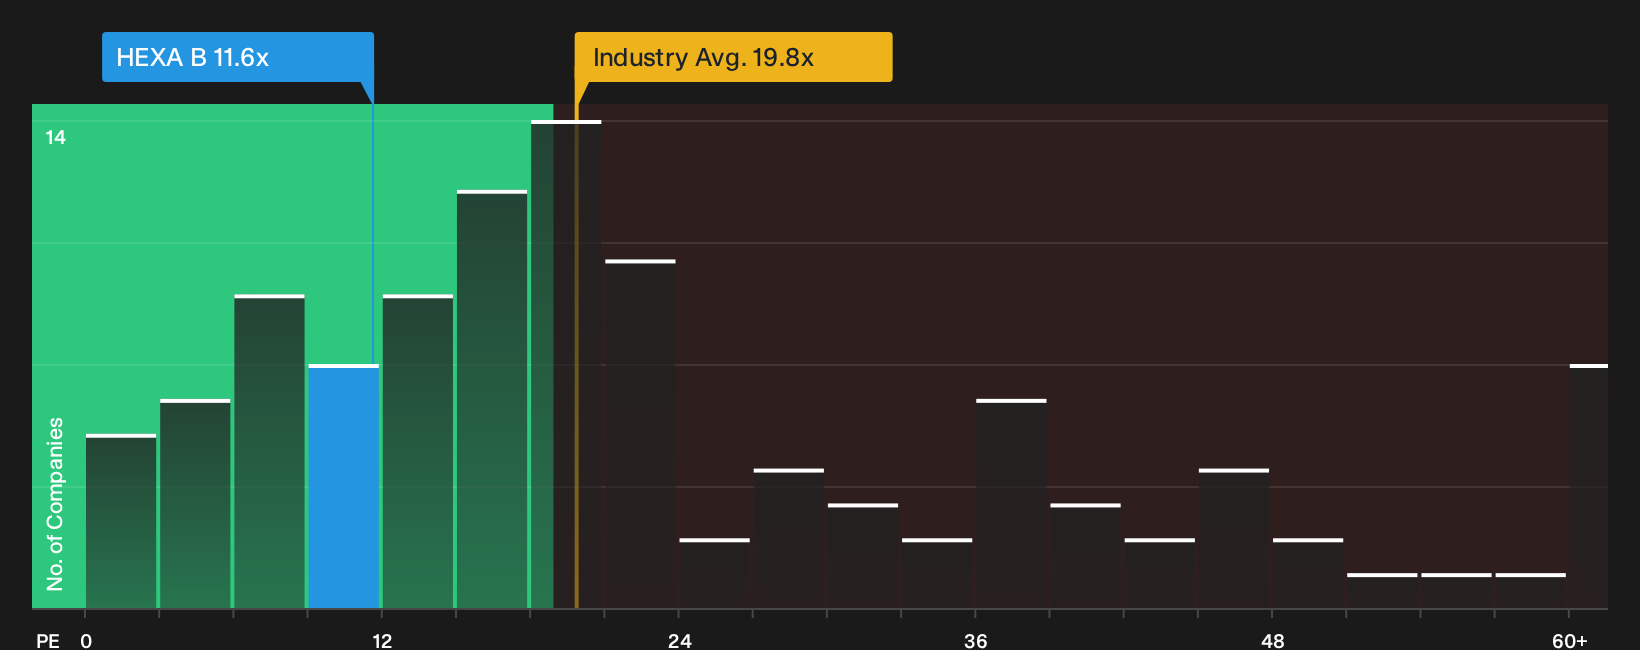Select the bar starting at PE 36
This screenshot has height=650, width=1640.
point(1011,503)
